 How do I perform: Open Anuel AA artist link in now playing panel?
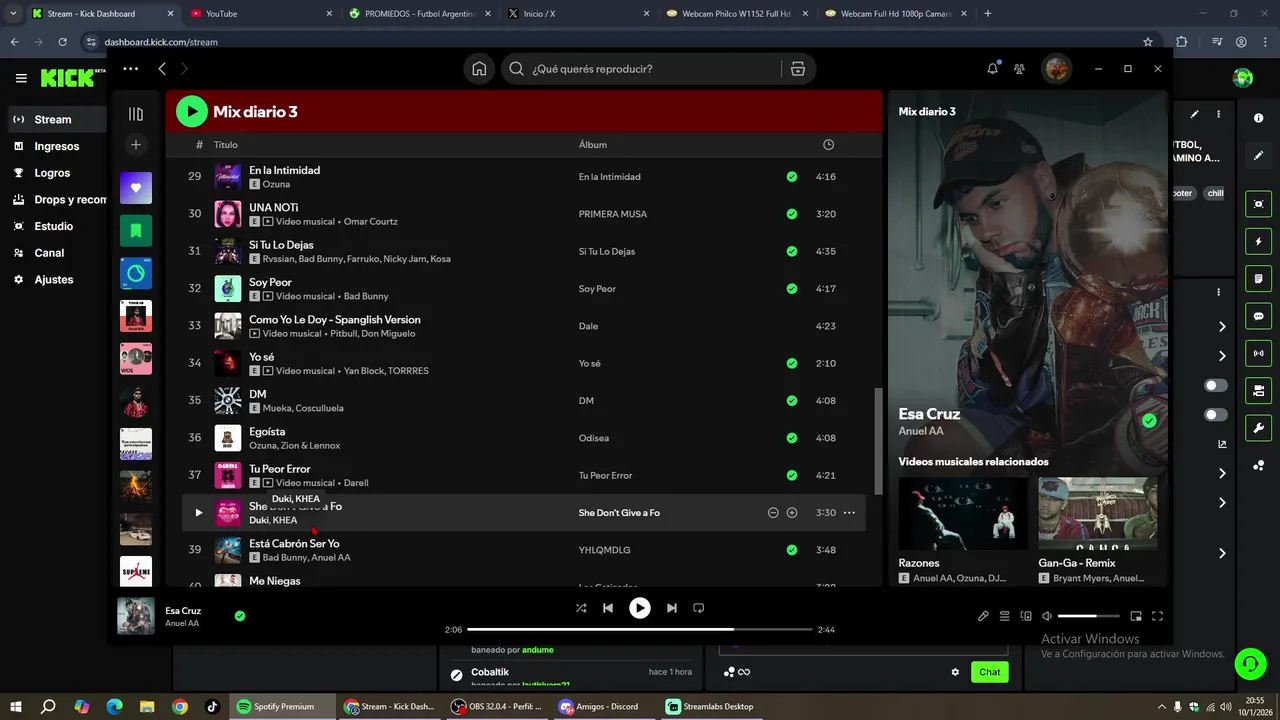pyautogui.click(x=921, y=431)
